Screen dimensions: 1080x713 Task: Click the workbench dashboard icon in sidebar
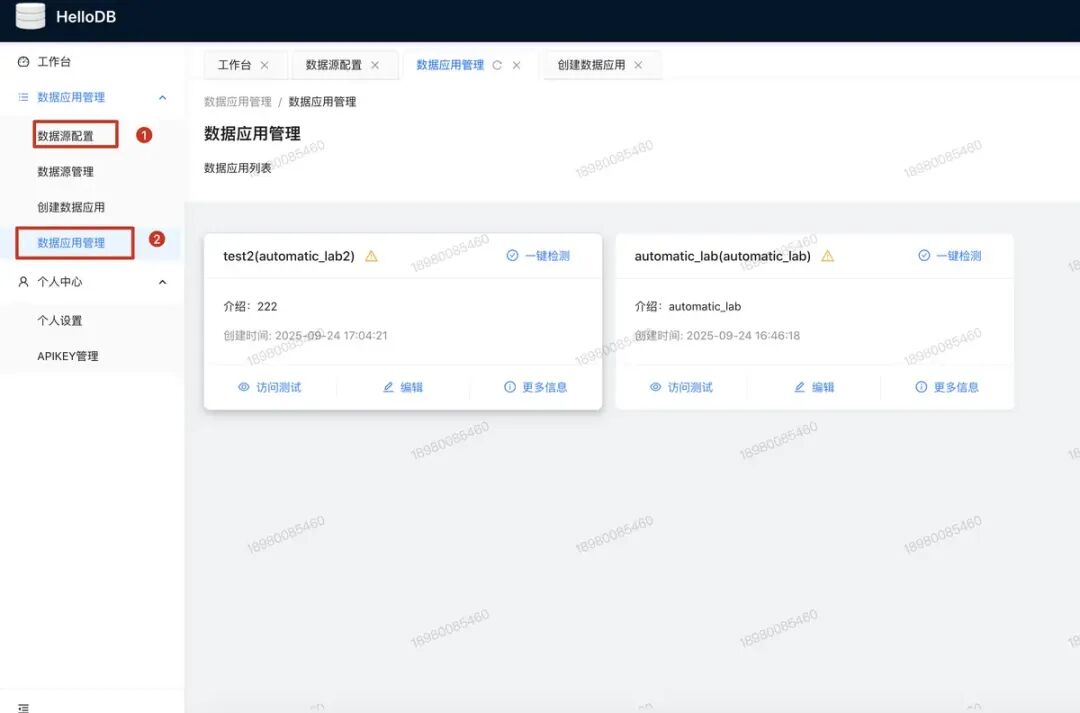pyautogui.click(x=23, y=62)
